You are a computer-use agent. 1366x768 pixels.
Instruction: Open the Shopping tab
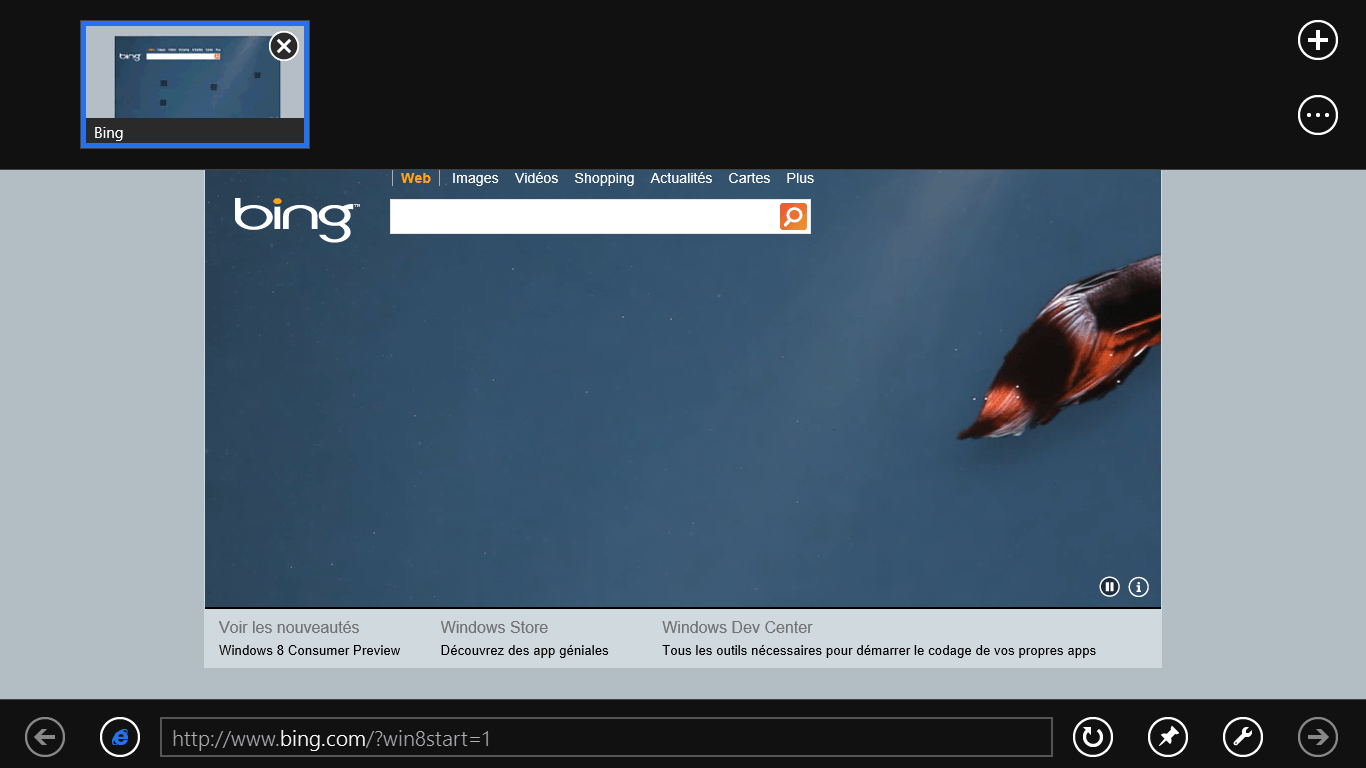click(604, 178)
